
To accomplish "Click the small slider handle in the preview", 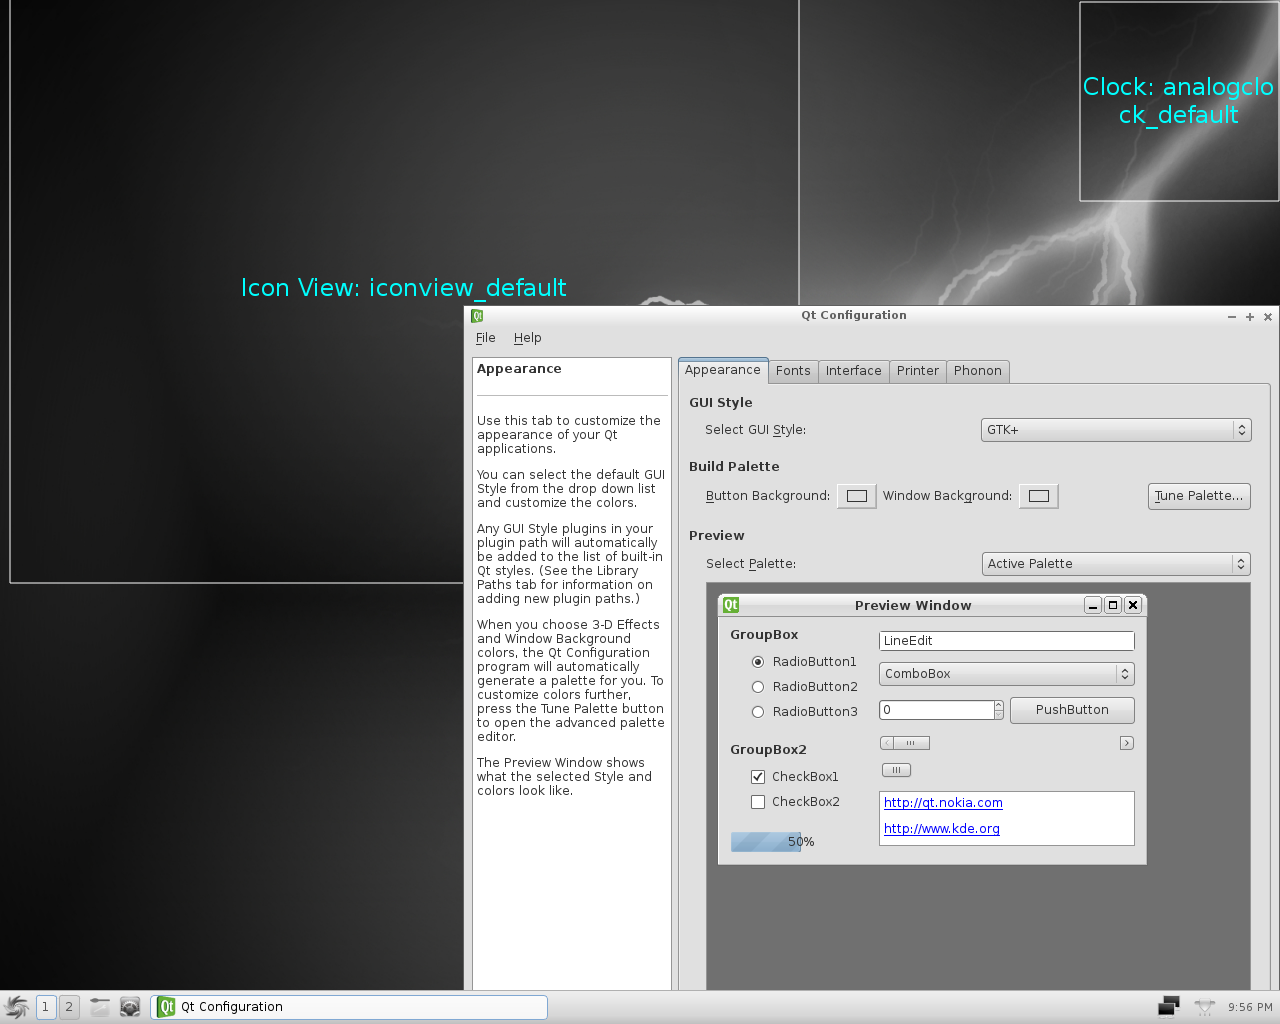I will [896, 770].
